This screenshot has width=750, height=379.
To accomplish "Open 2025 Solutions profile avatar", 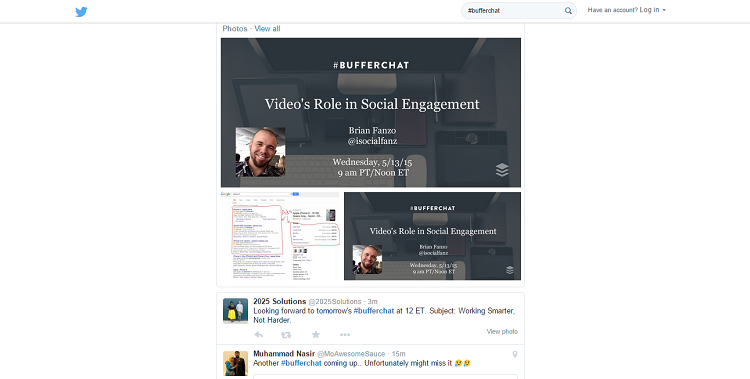I will pyautogui.click(x=235, y=311).
